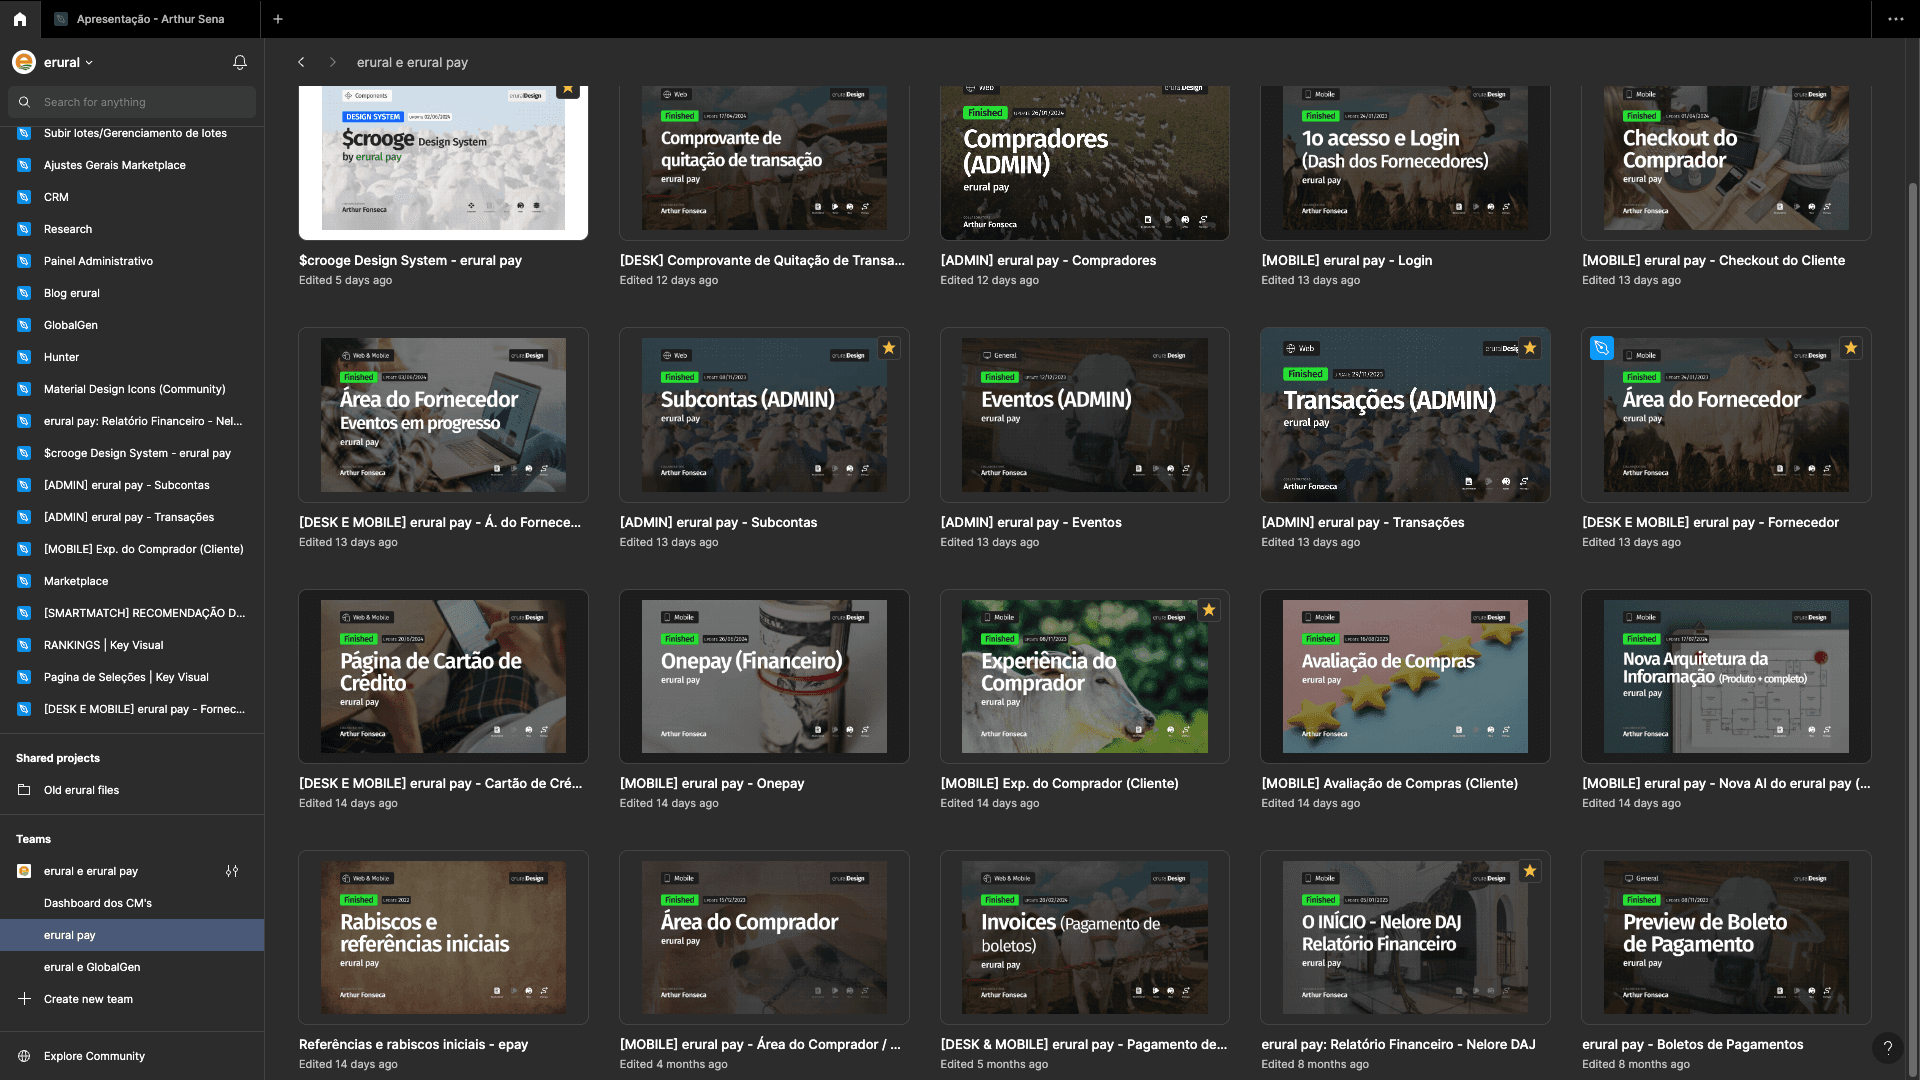Open the Onepay (Financeiro) file thumbnail
1920x1080 pixels.
764,676
